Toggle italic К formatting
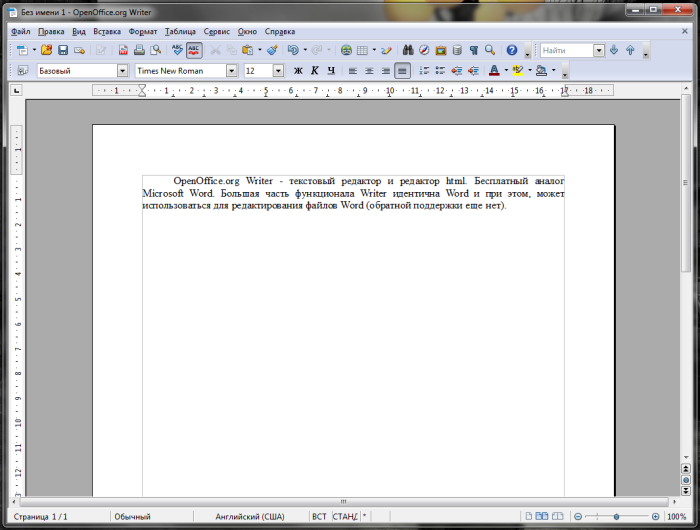Screen dimensions: 700x530 click(x=315, y=71)
